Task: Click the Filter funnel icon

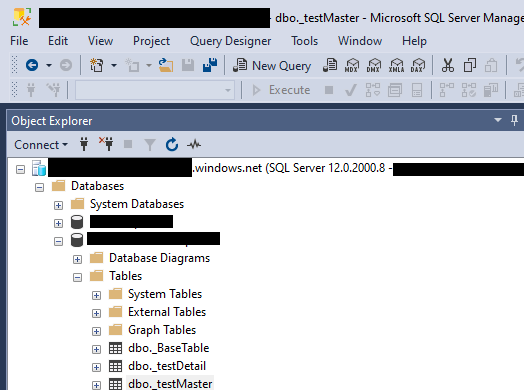Action: [150, 145]
